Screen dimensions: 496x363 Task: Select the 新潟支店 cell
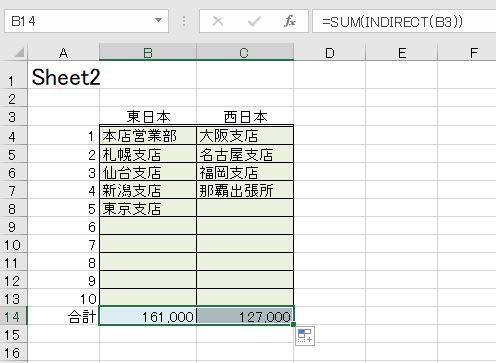pyautogui.click(x=148, y=190)
